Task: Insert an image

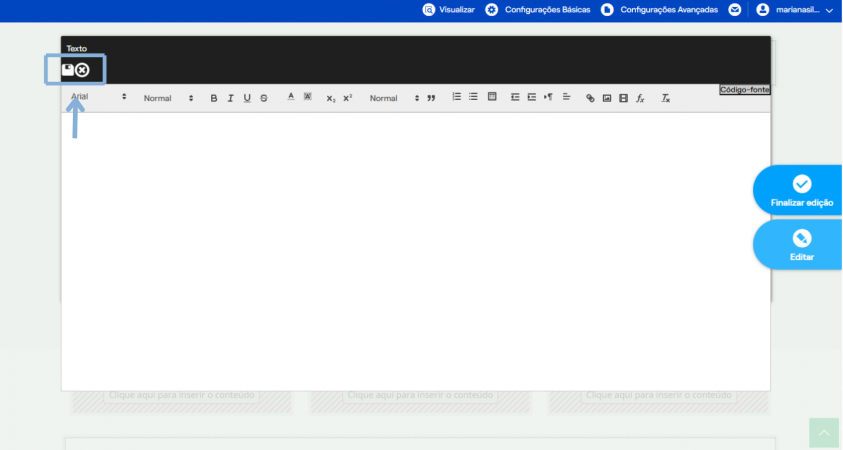Action: click(x=607, y=98)
